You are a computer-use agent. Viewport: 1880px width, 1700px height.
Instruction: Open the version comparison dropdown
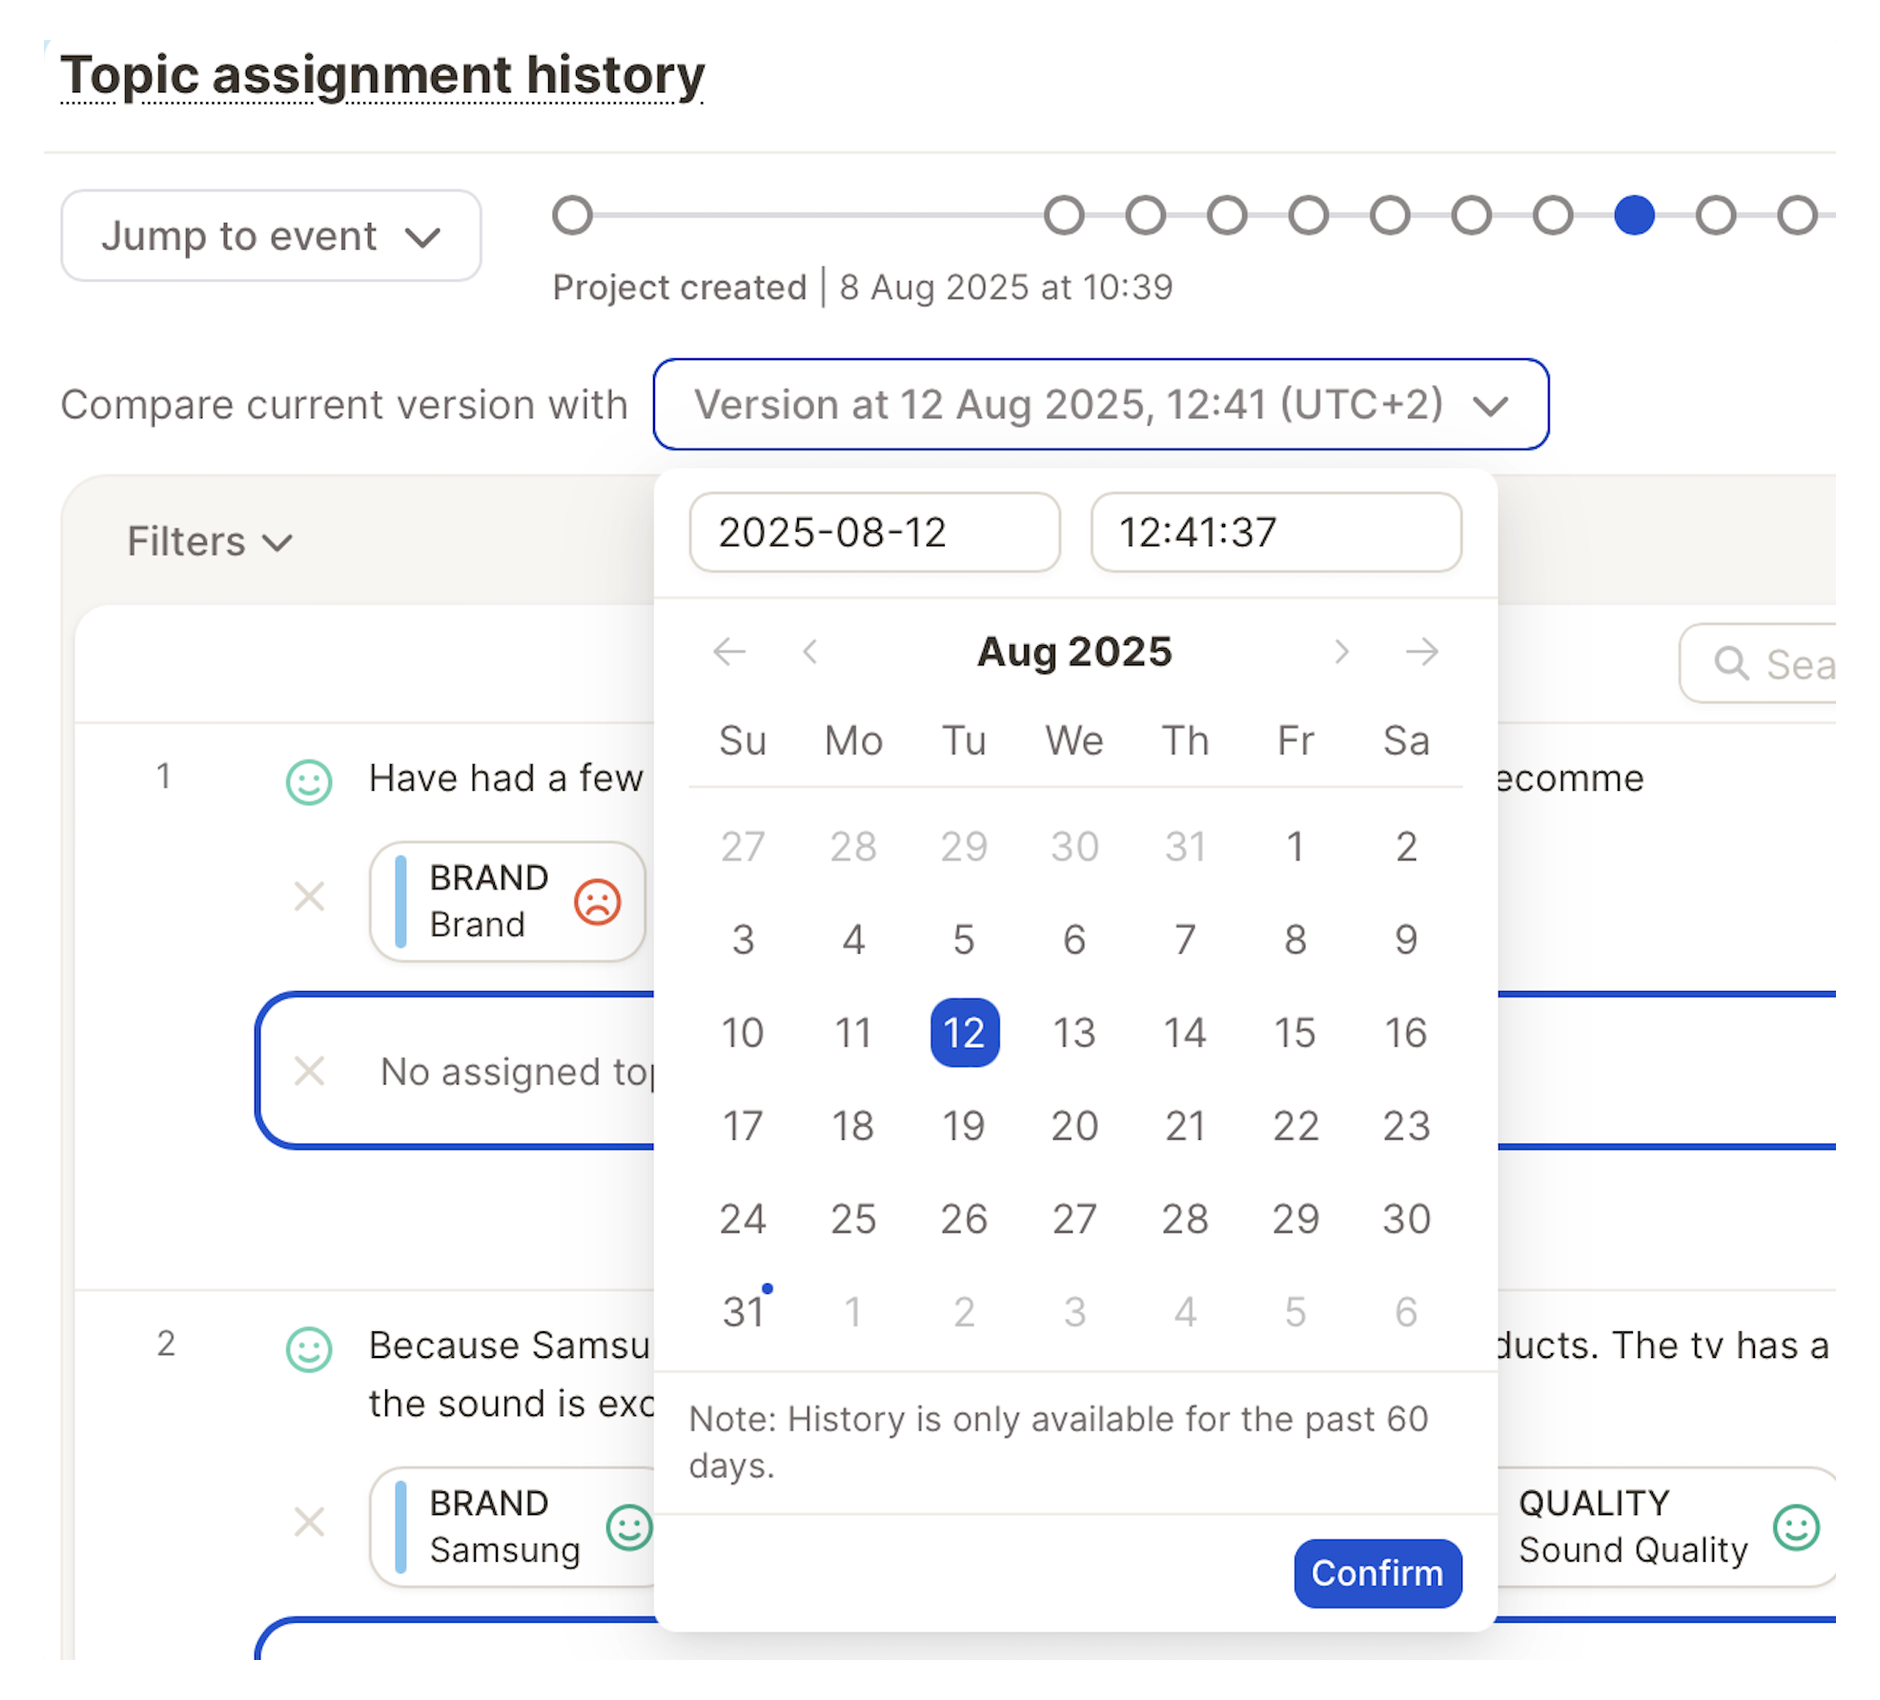click(1100, 404)
